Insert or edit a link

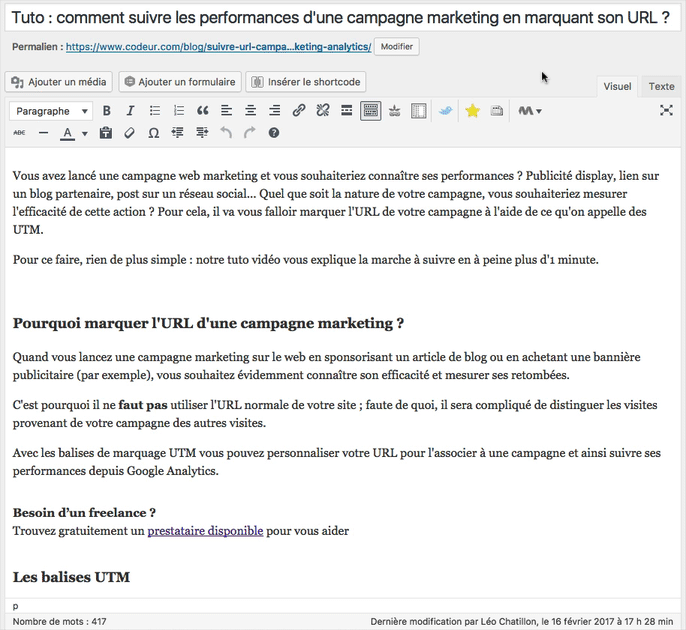coord(299,111)
